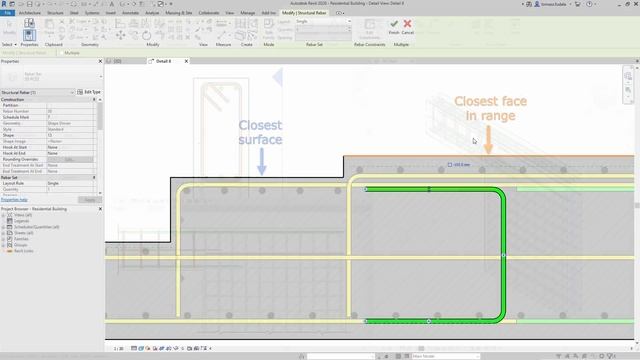Click the green Finish checkmark
Viewport: 640px width, 360px height.
pos(394,24)
